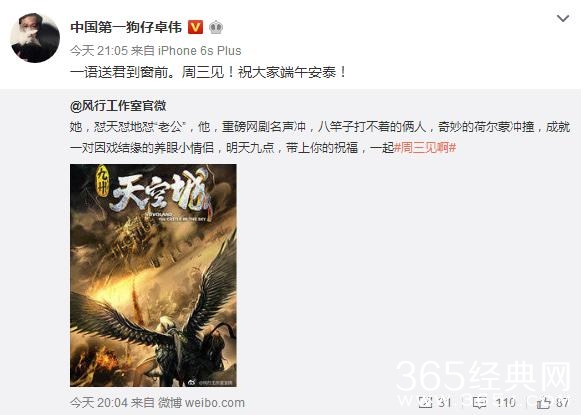
Task: Click the repost count 31
Action: point(444,402)
